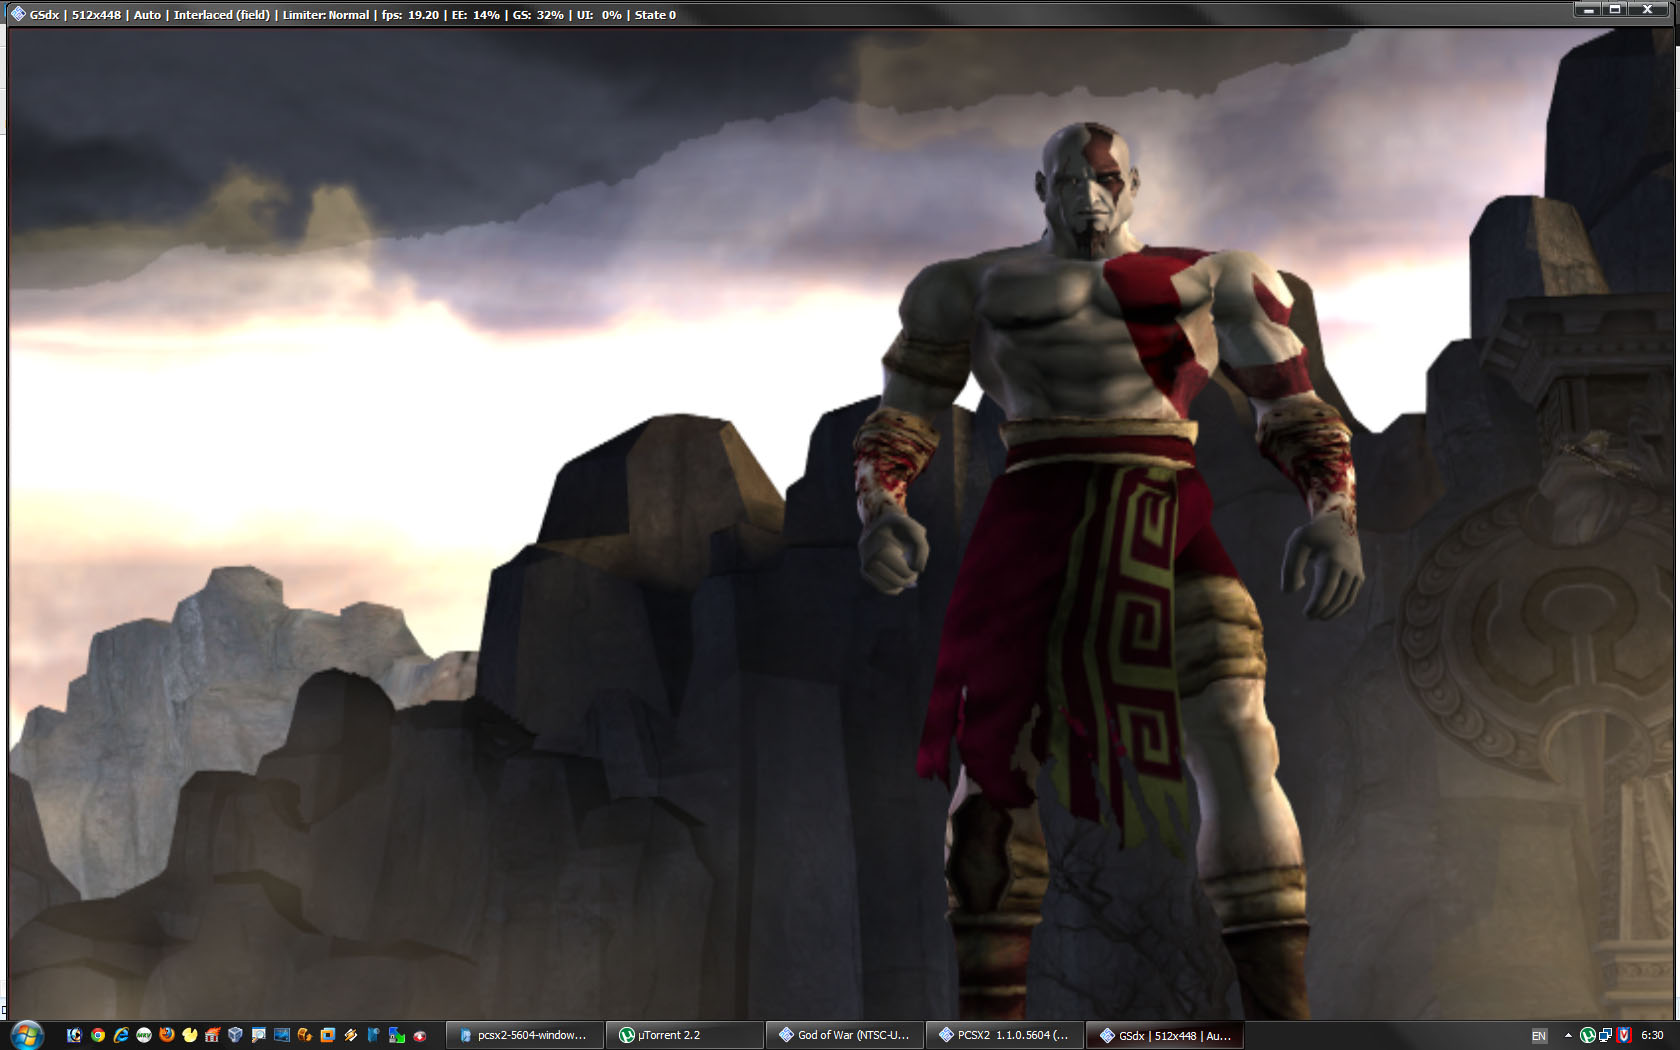Click the red circle quick launch icon
1680x1050 pixels.
point(420,1035)
